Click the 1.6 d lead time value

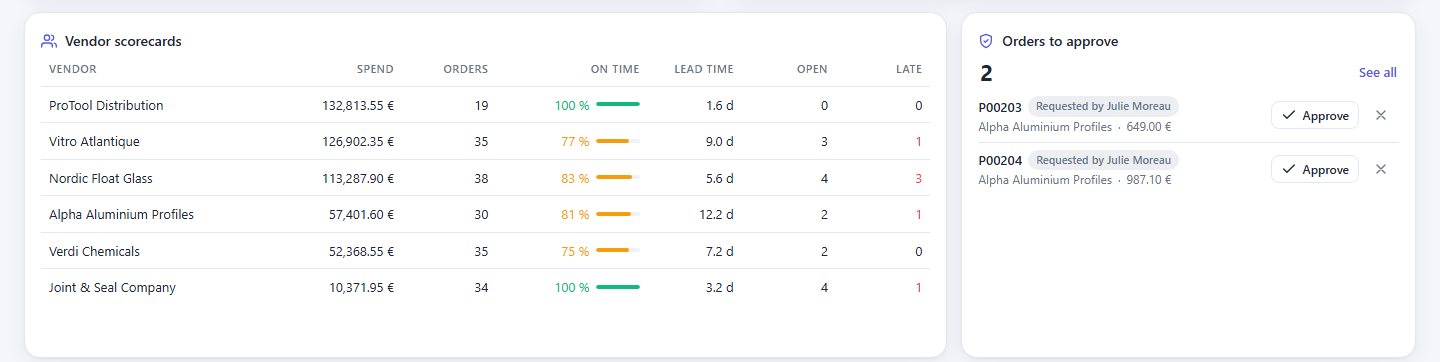719,105
